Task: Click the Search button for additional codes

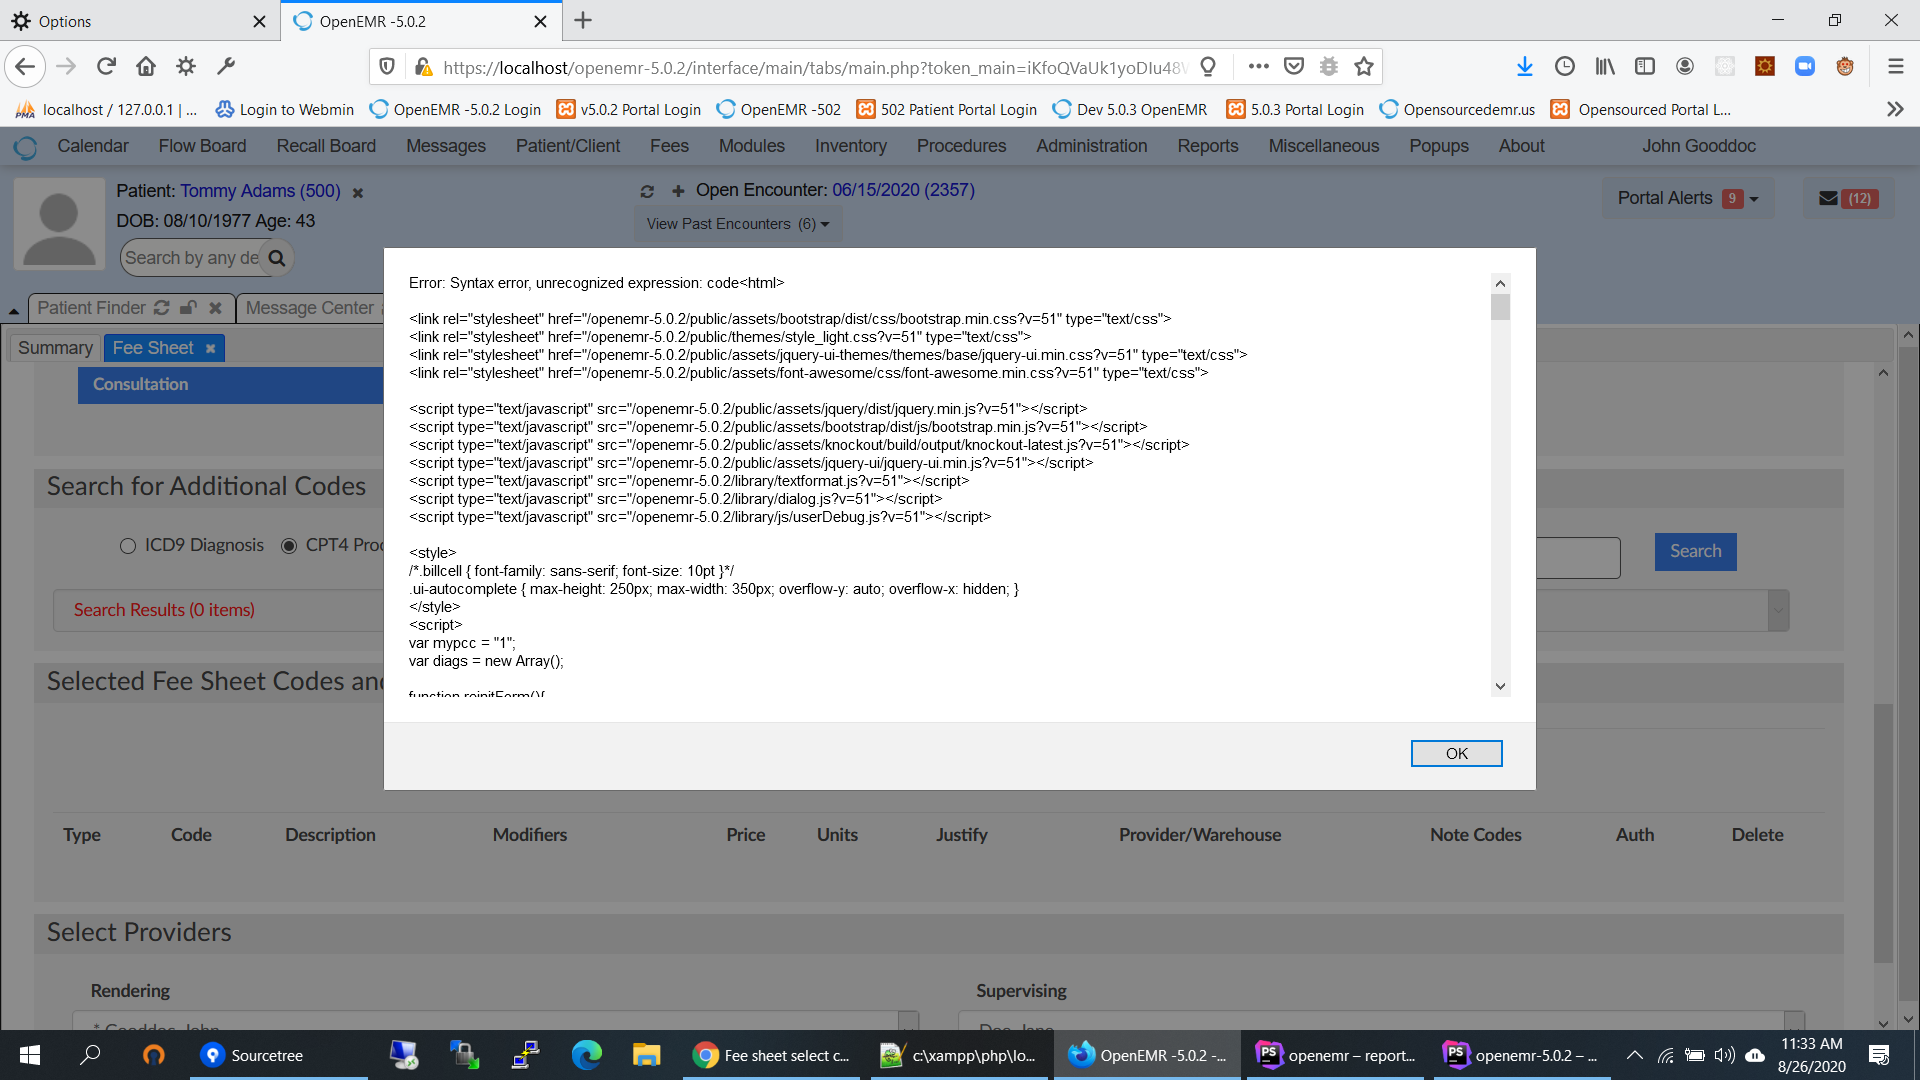Action: coord(1695,551)
